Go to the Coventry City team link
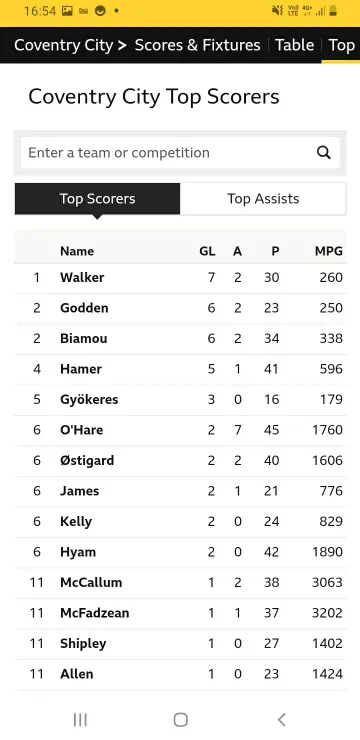 [64, 45]
